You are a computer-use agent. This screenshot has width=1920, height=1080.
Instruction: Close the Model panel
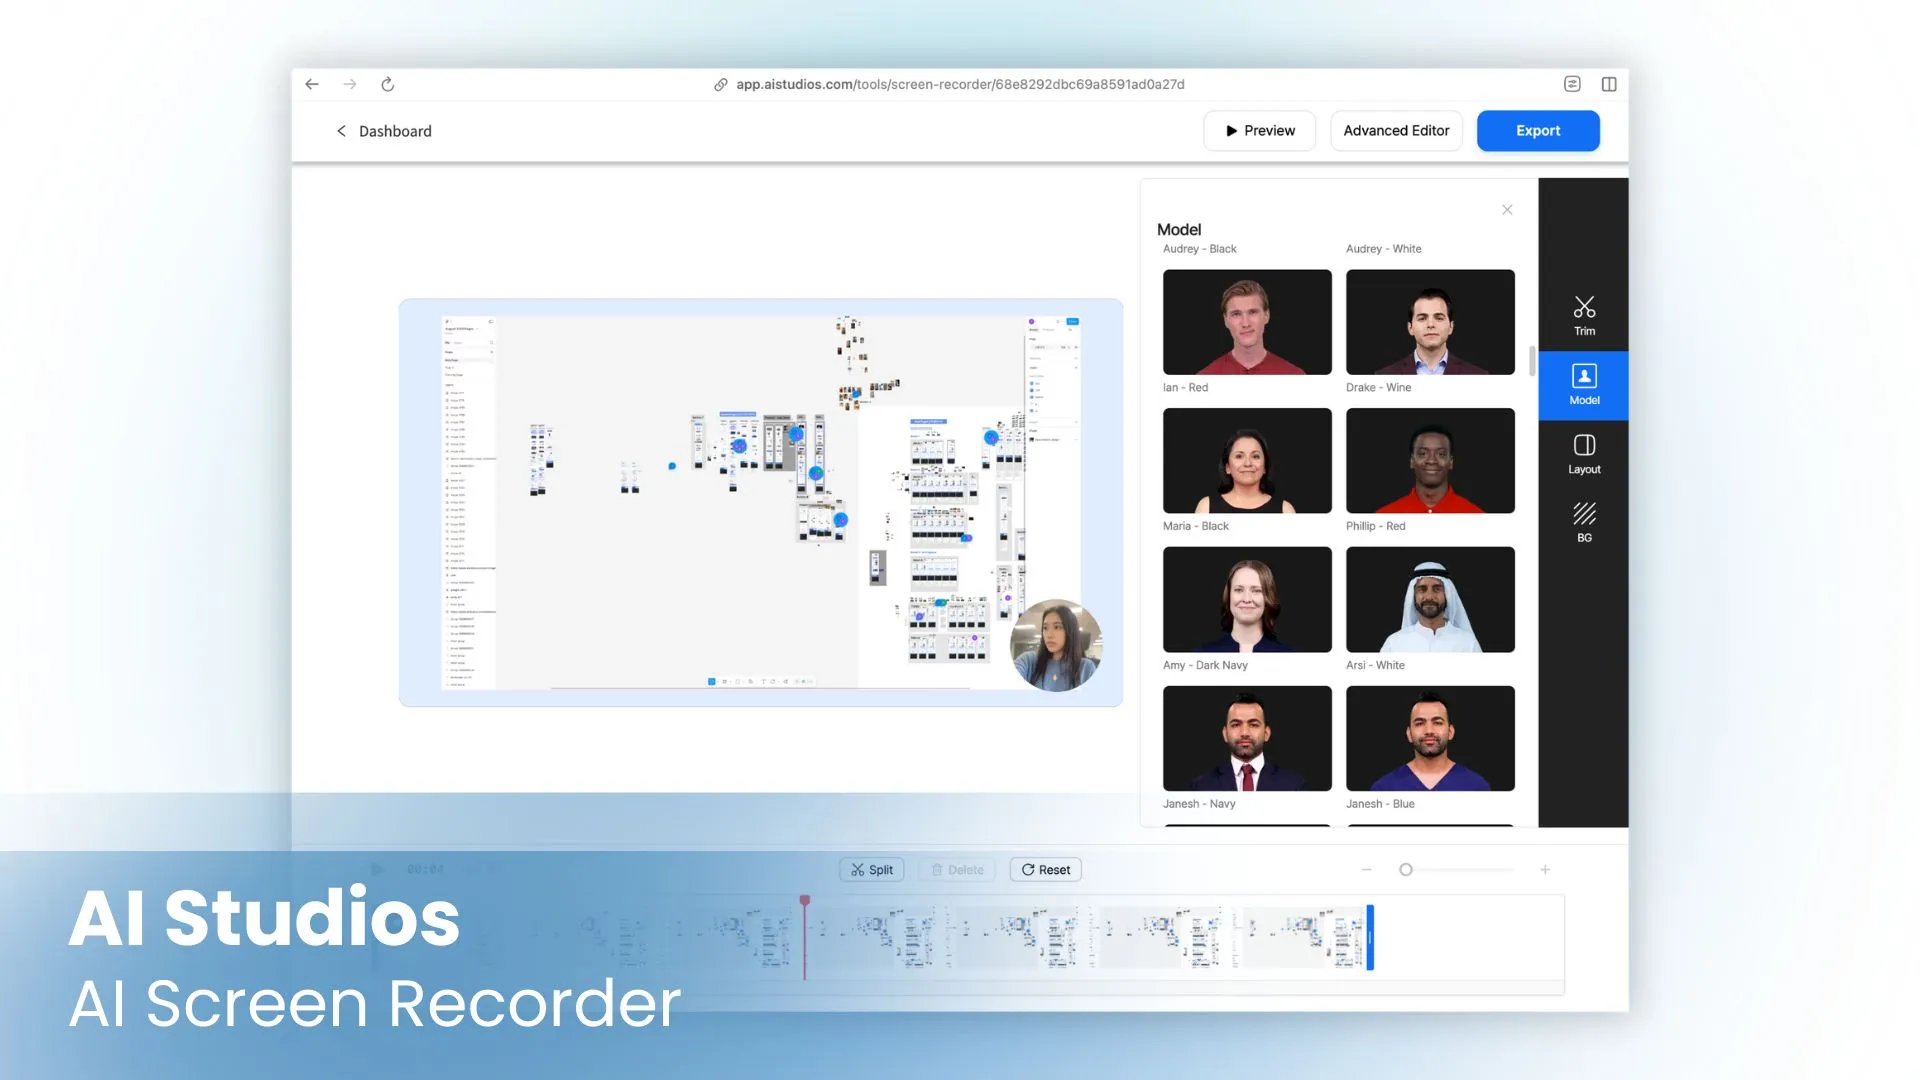click(1507, 210)
